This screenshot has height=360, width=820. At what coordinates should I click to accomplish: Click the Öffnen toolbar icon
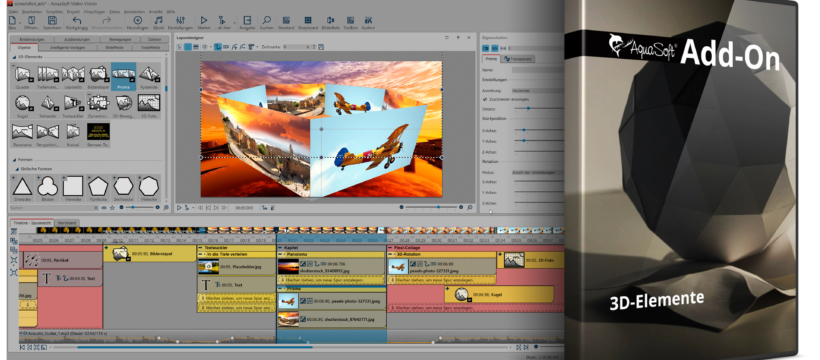(x=31, y=20)
